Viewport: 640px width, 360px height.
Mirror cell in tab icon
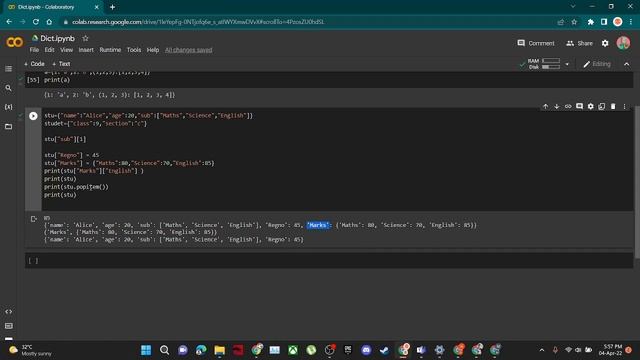(x=602, y=106)
